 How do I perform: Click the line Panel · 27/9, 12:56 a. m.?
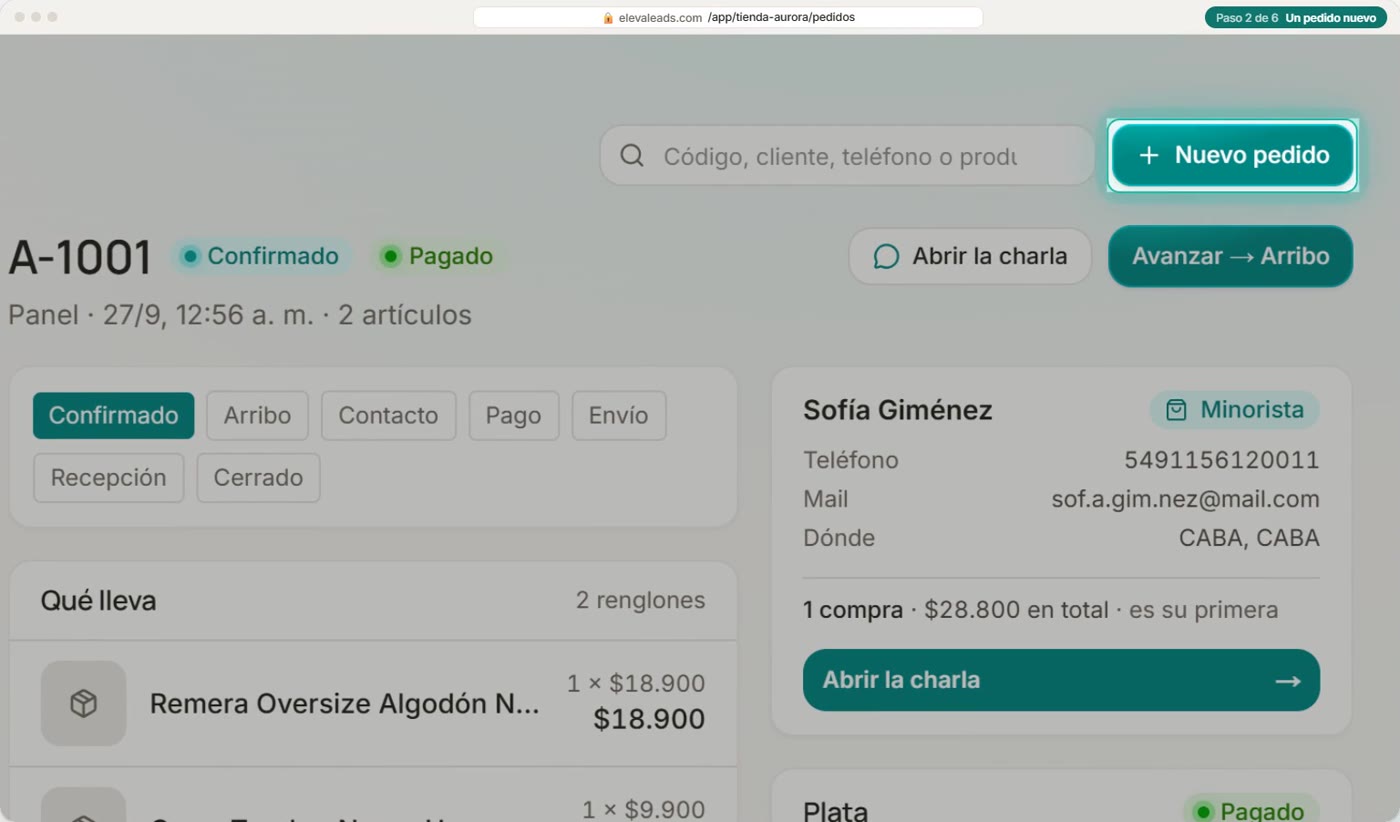(x=240, y=315)
